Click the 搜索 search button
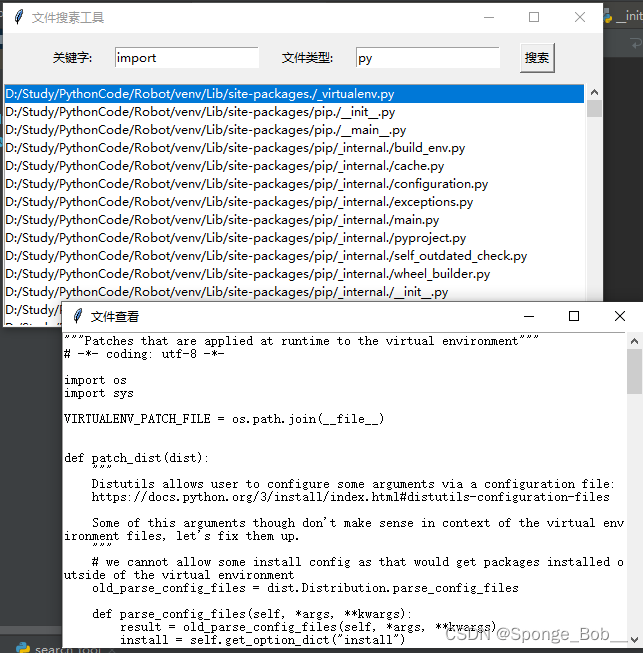This screenshot has width=643, height=653. click(537, 58)
